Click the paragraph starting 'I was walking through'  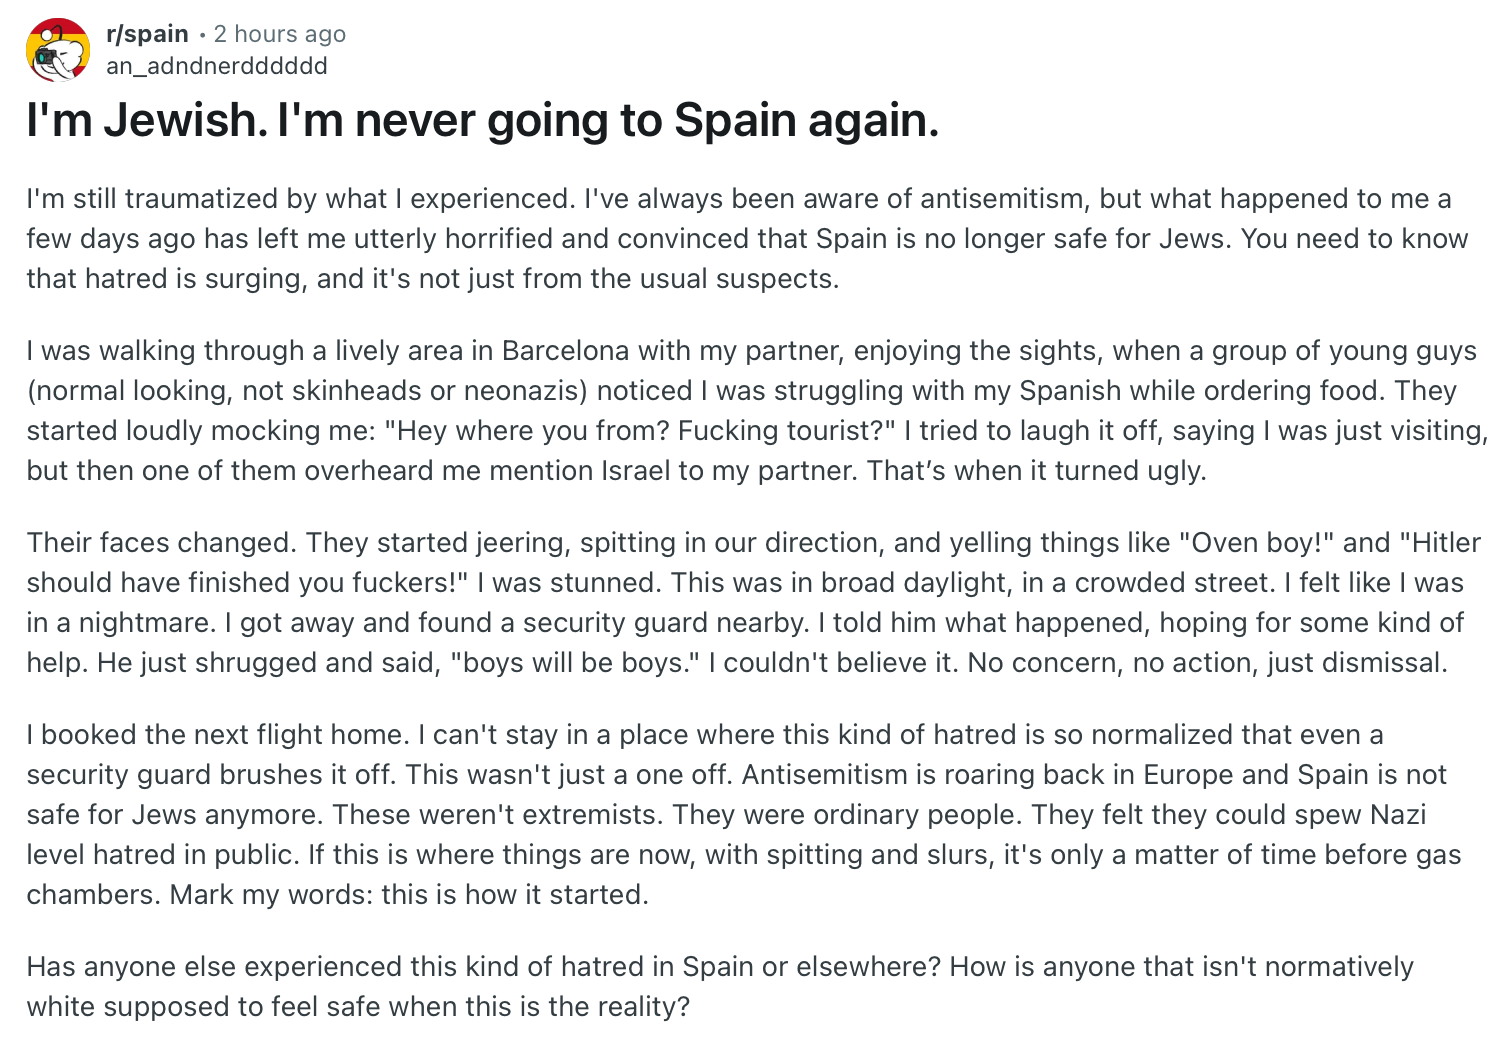(x=756, y=410)
